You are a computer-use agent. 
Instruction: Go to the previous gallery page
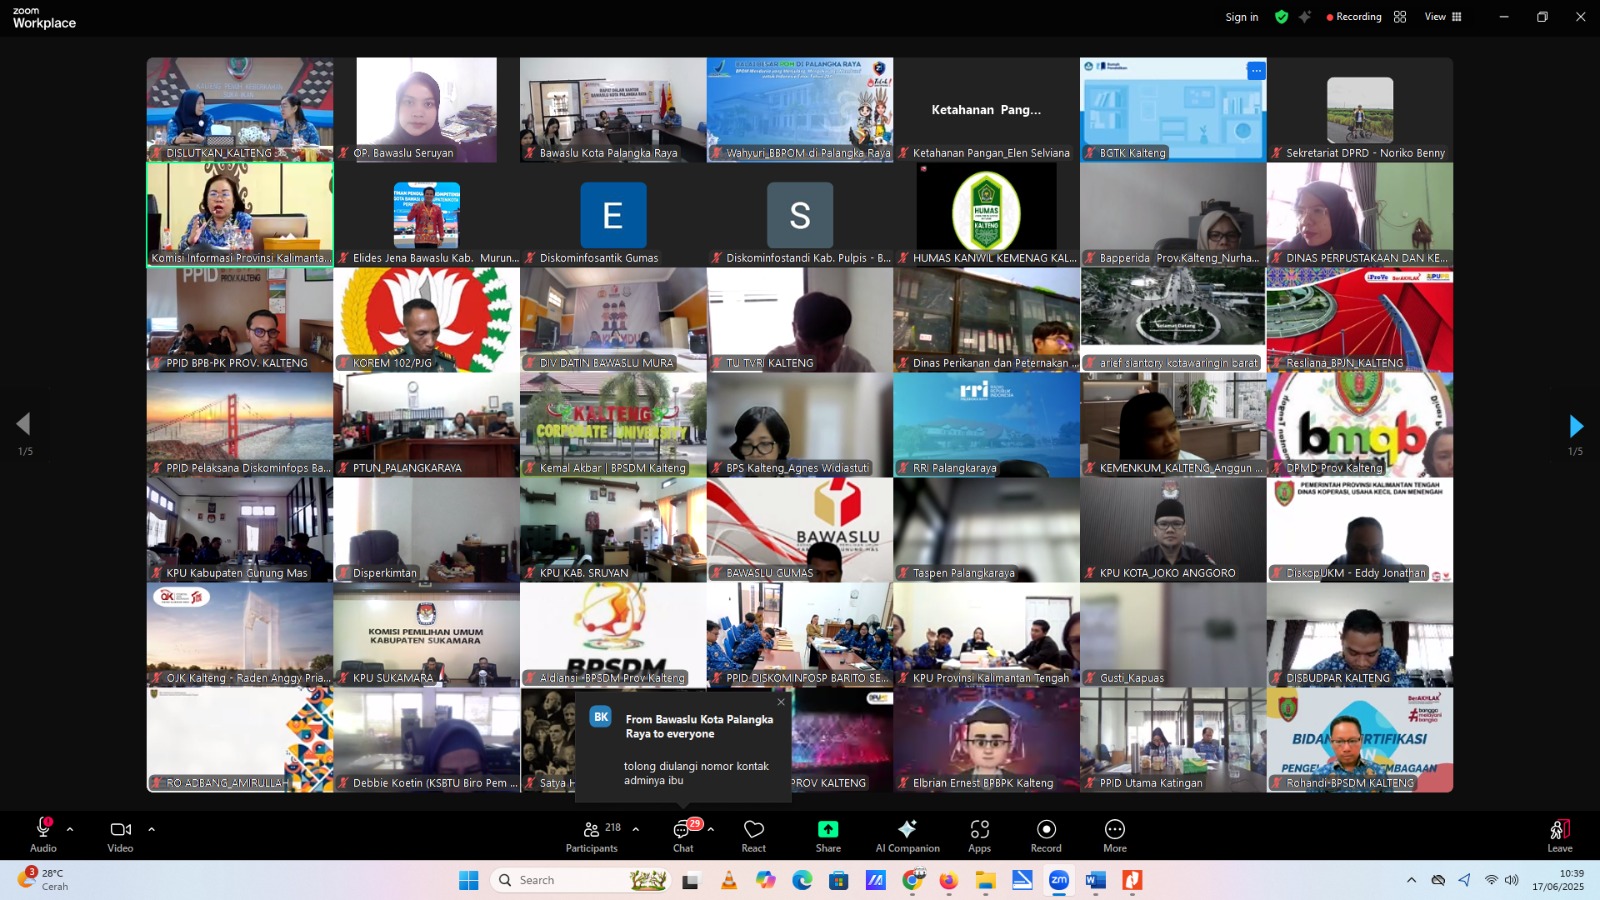click(x=24, y=424)
